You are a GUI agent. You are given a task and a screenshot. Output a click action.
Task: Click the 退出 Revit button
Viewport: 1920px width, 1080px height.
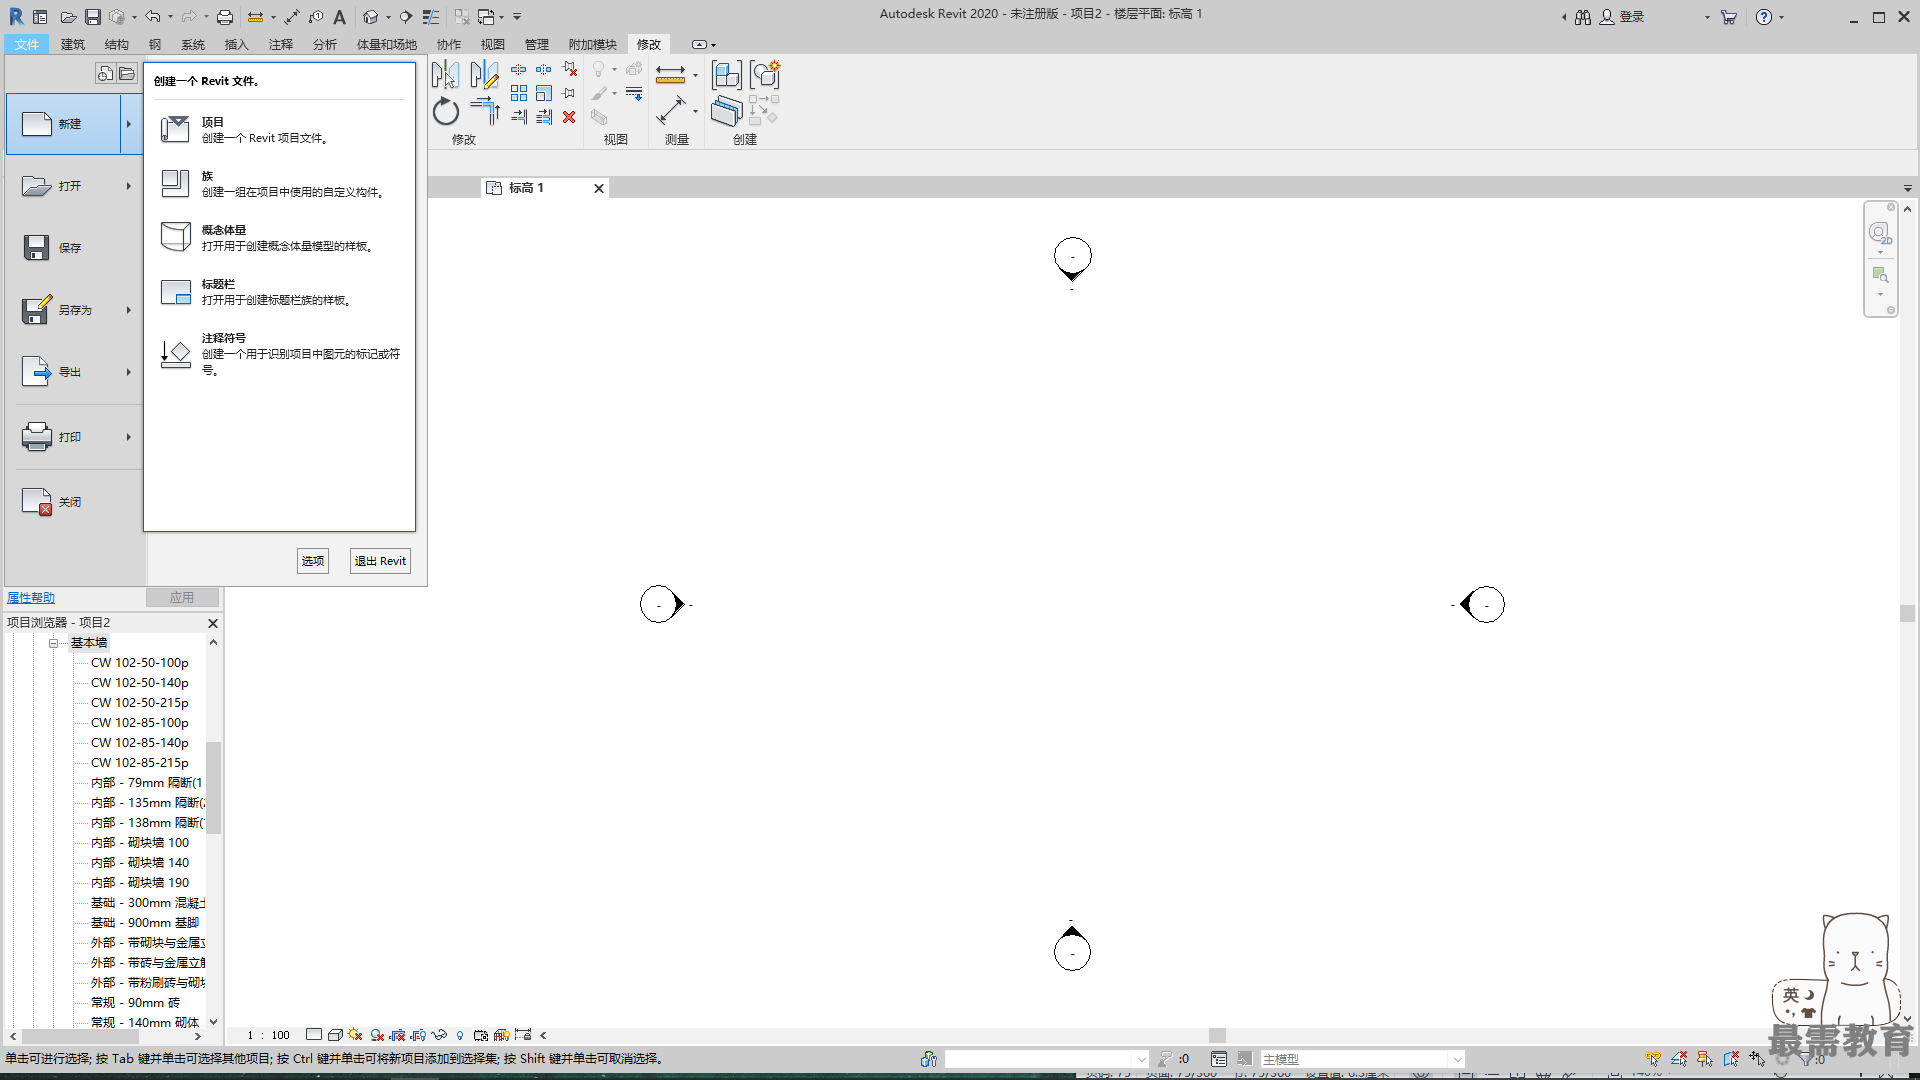pos(380,561)
